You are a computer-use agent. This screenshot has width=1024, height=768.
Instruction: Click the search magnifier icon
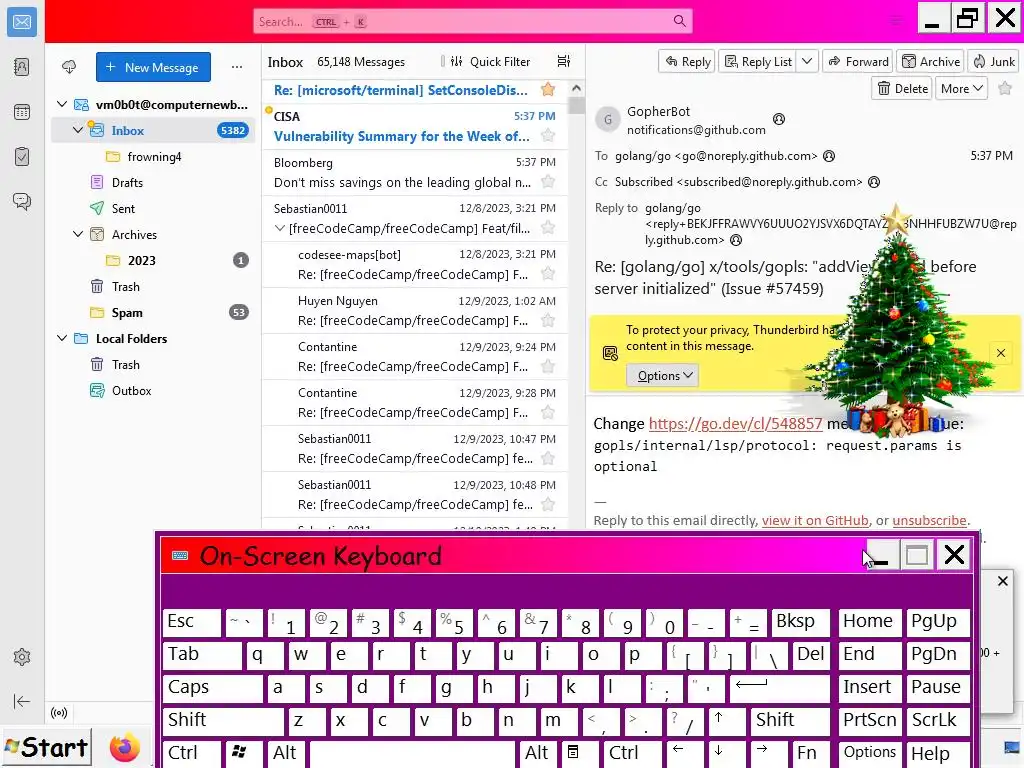679,21
